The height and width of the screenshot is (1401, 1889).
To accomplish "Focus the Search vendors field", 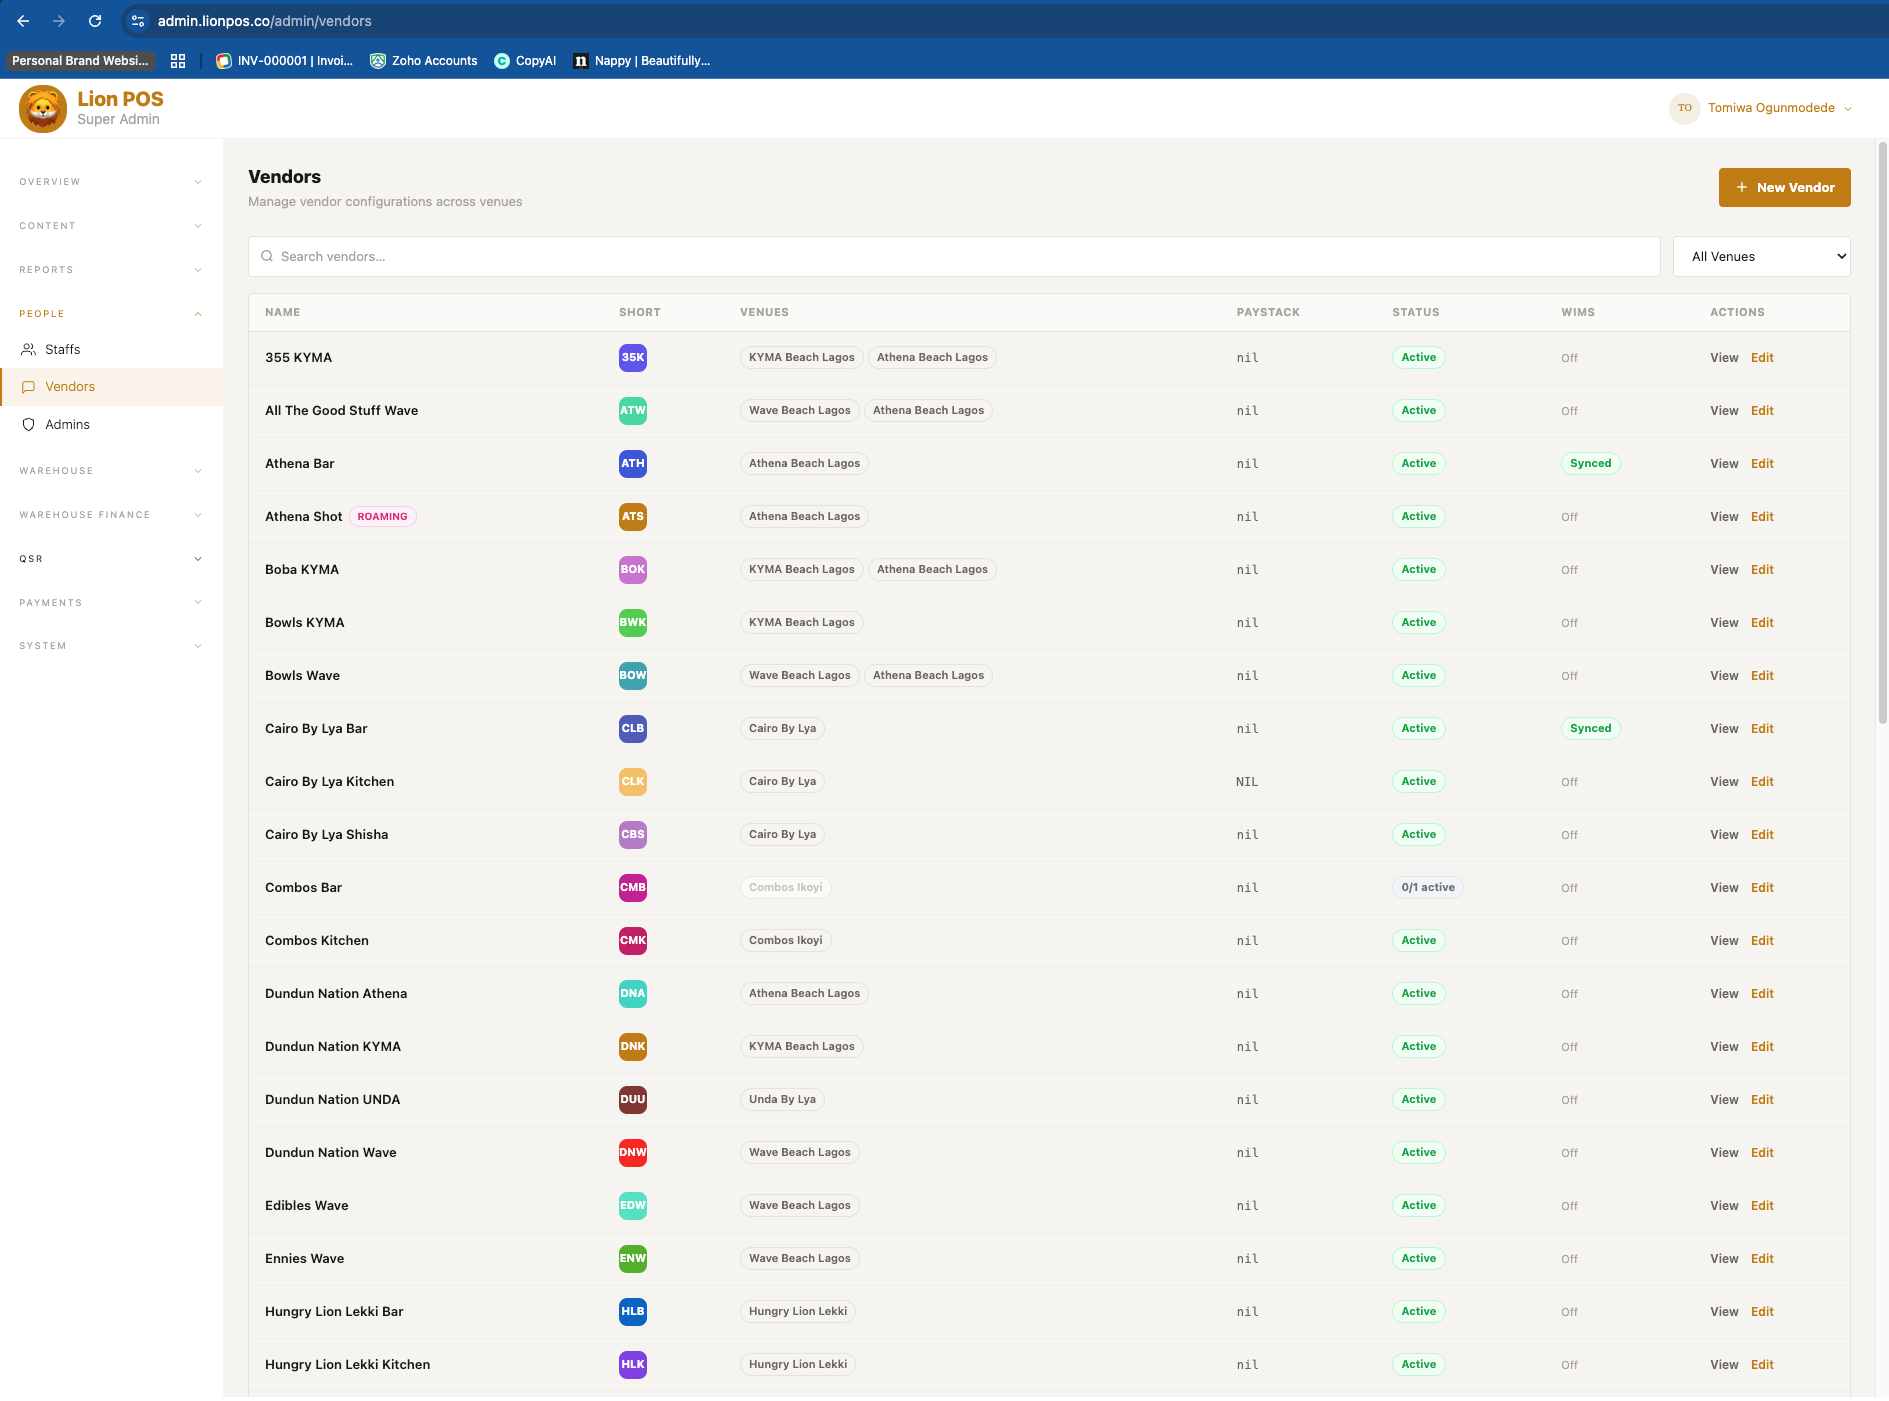I will (x=954, y=257).
